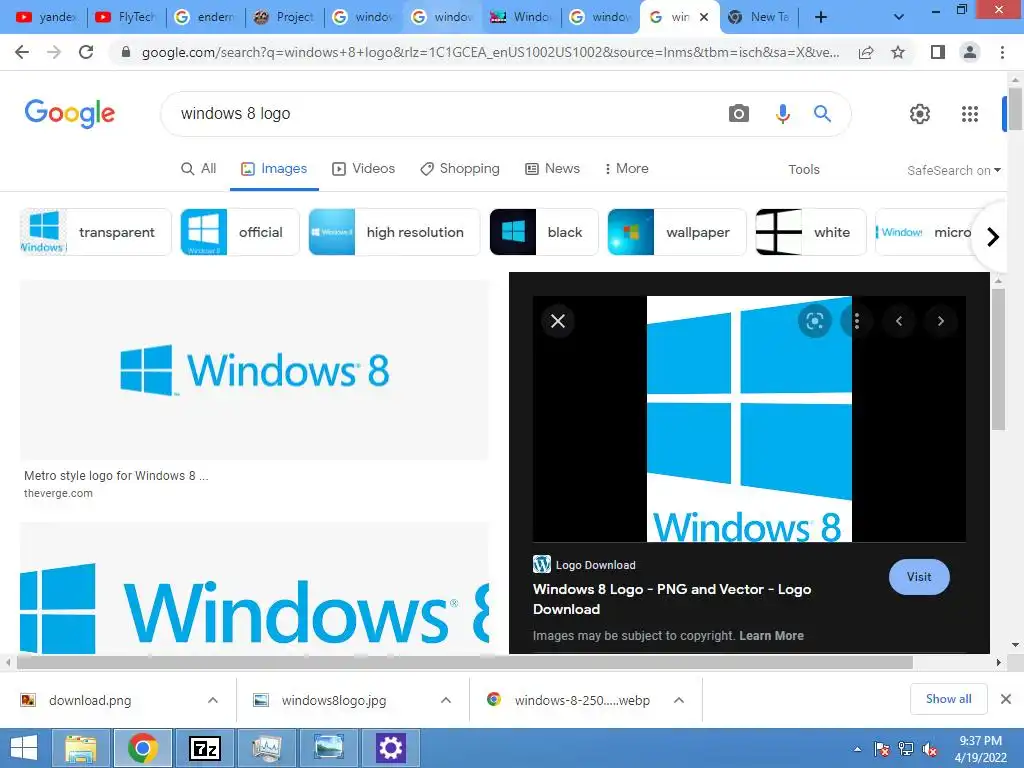
Task: Open Chrome's three-dot menu
Action: tap(1002, 52)
